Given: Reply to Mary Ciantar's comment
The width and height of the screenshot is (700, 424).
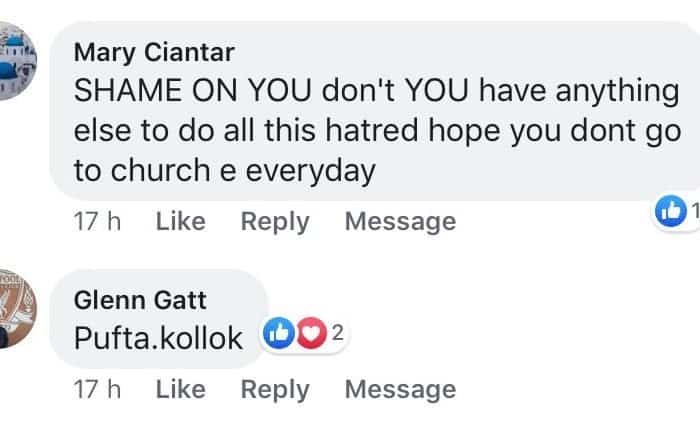Looking at the screenshot, I should pos(275,221).
